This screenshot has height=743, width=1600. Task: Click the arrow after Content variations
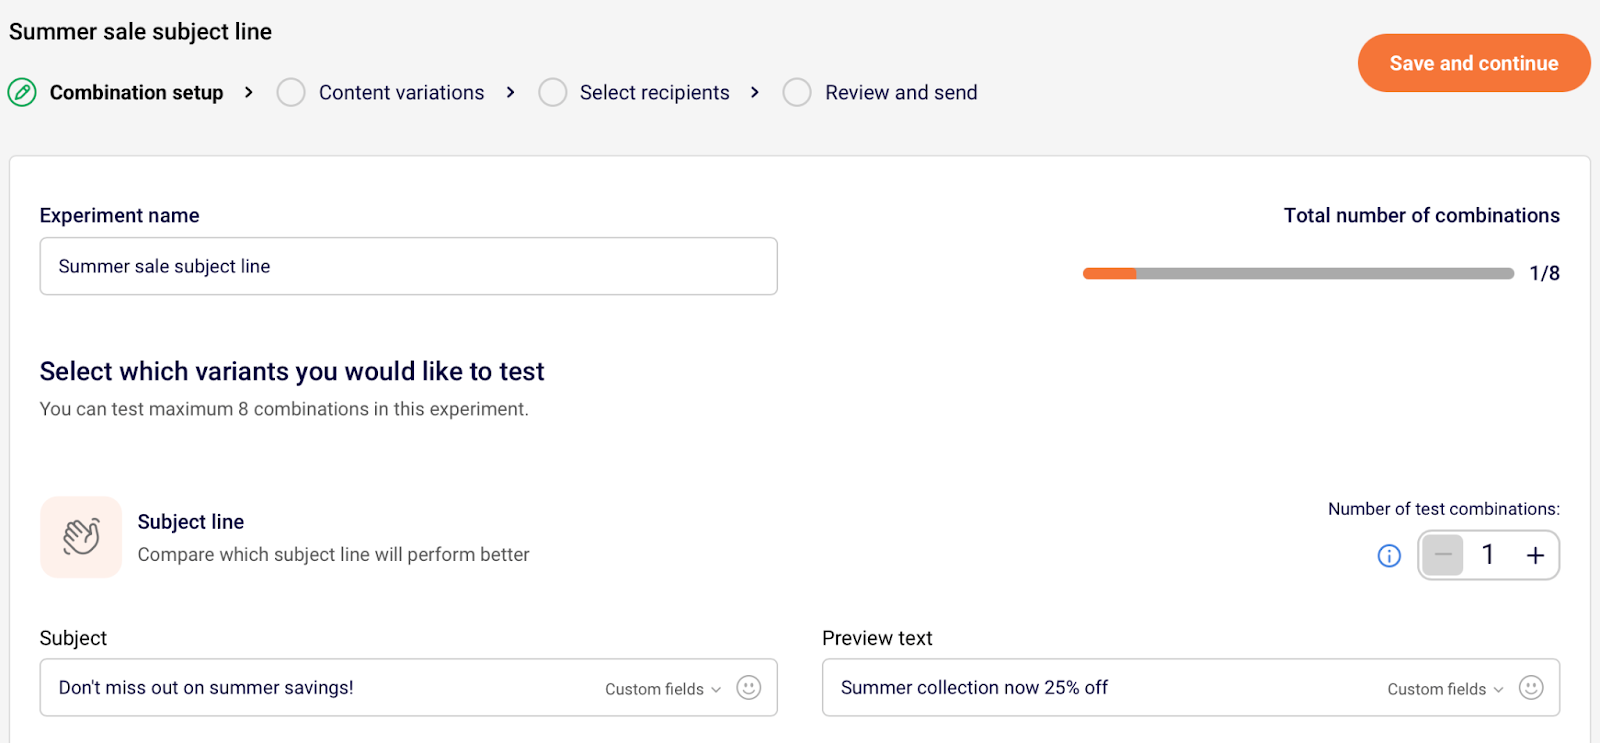(511, 93)
